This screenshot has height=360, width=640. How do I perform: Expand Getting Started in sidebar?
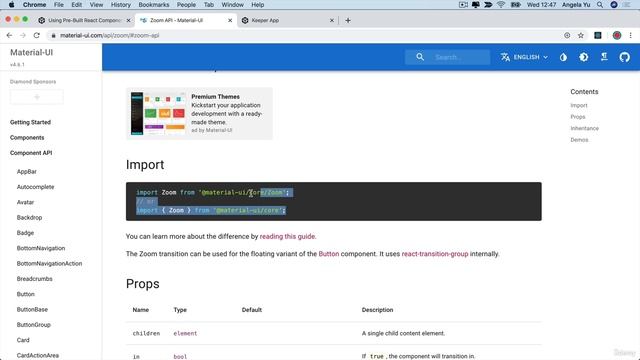[x=30, y=122]
